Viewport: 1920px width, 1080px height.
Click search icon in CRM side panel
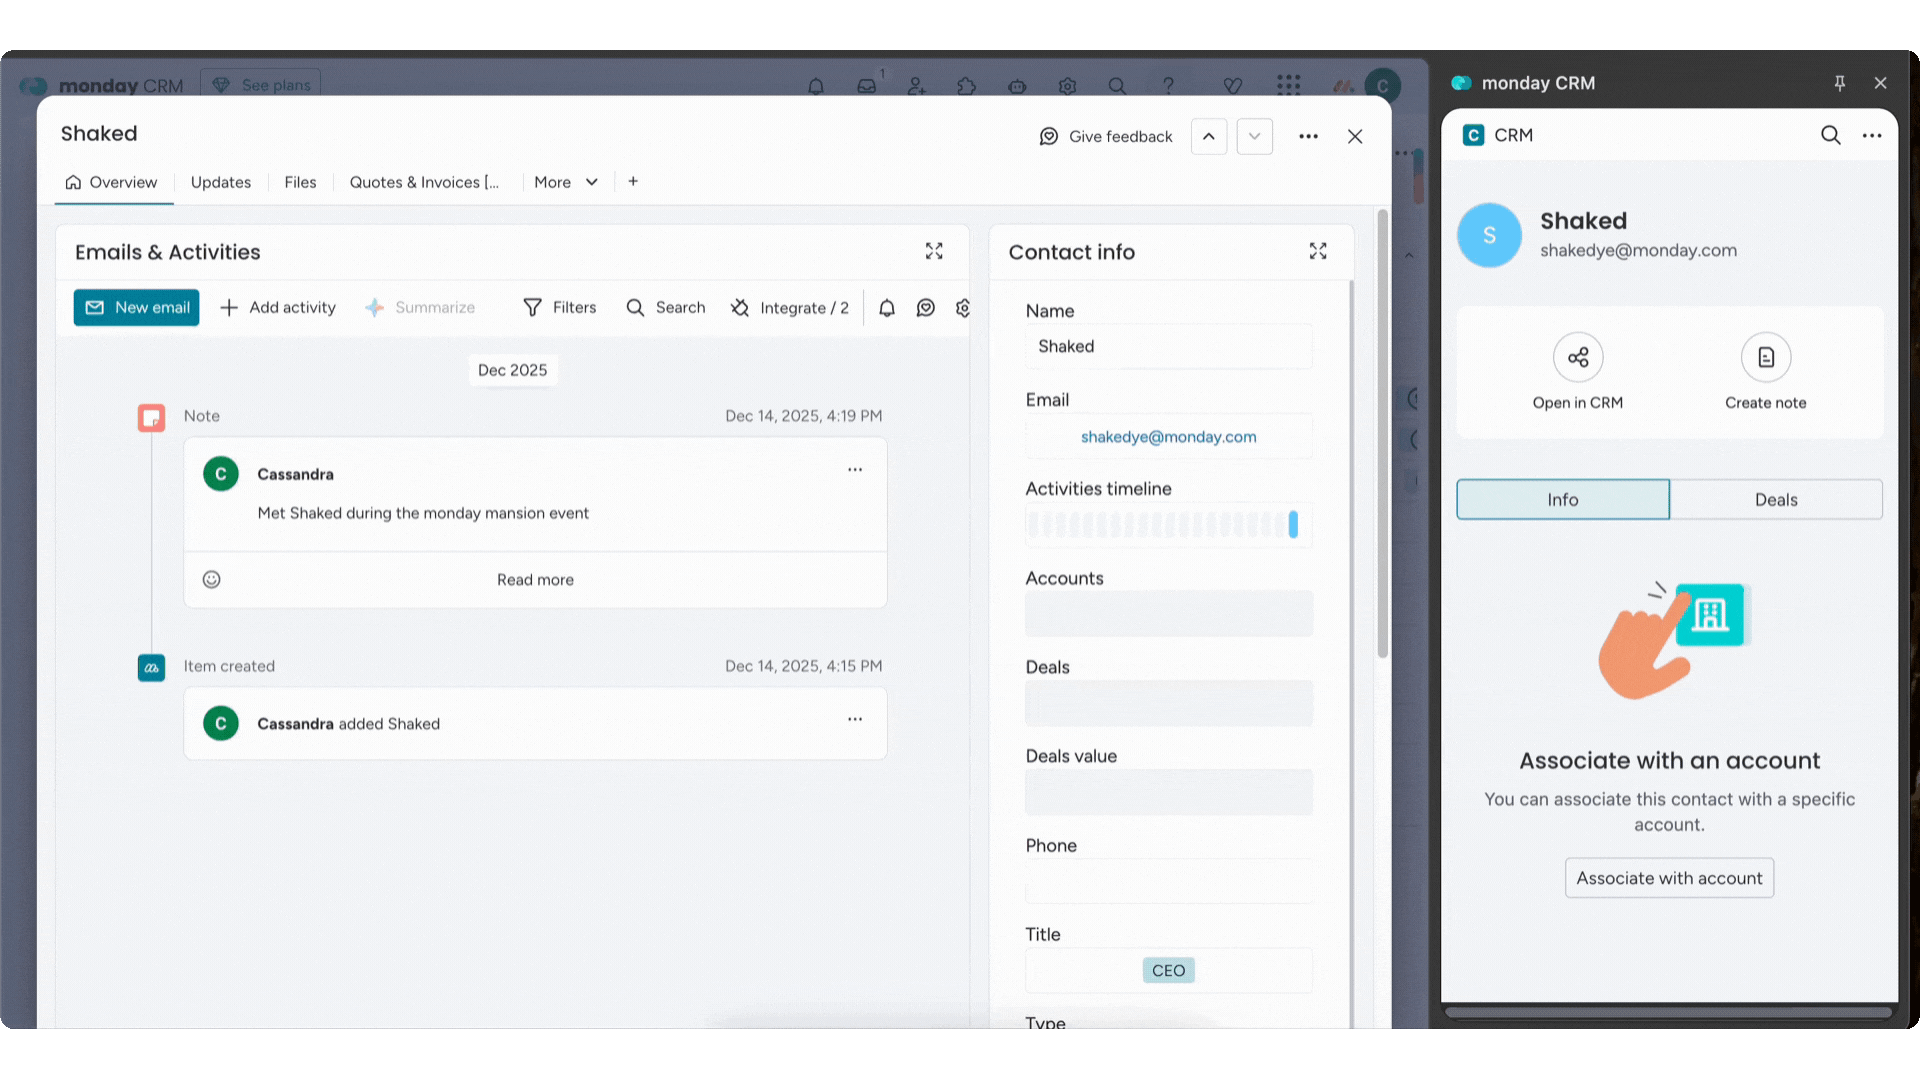(1830, 135)
